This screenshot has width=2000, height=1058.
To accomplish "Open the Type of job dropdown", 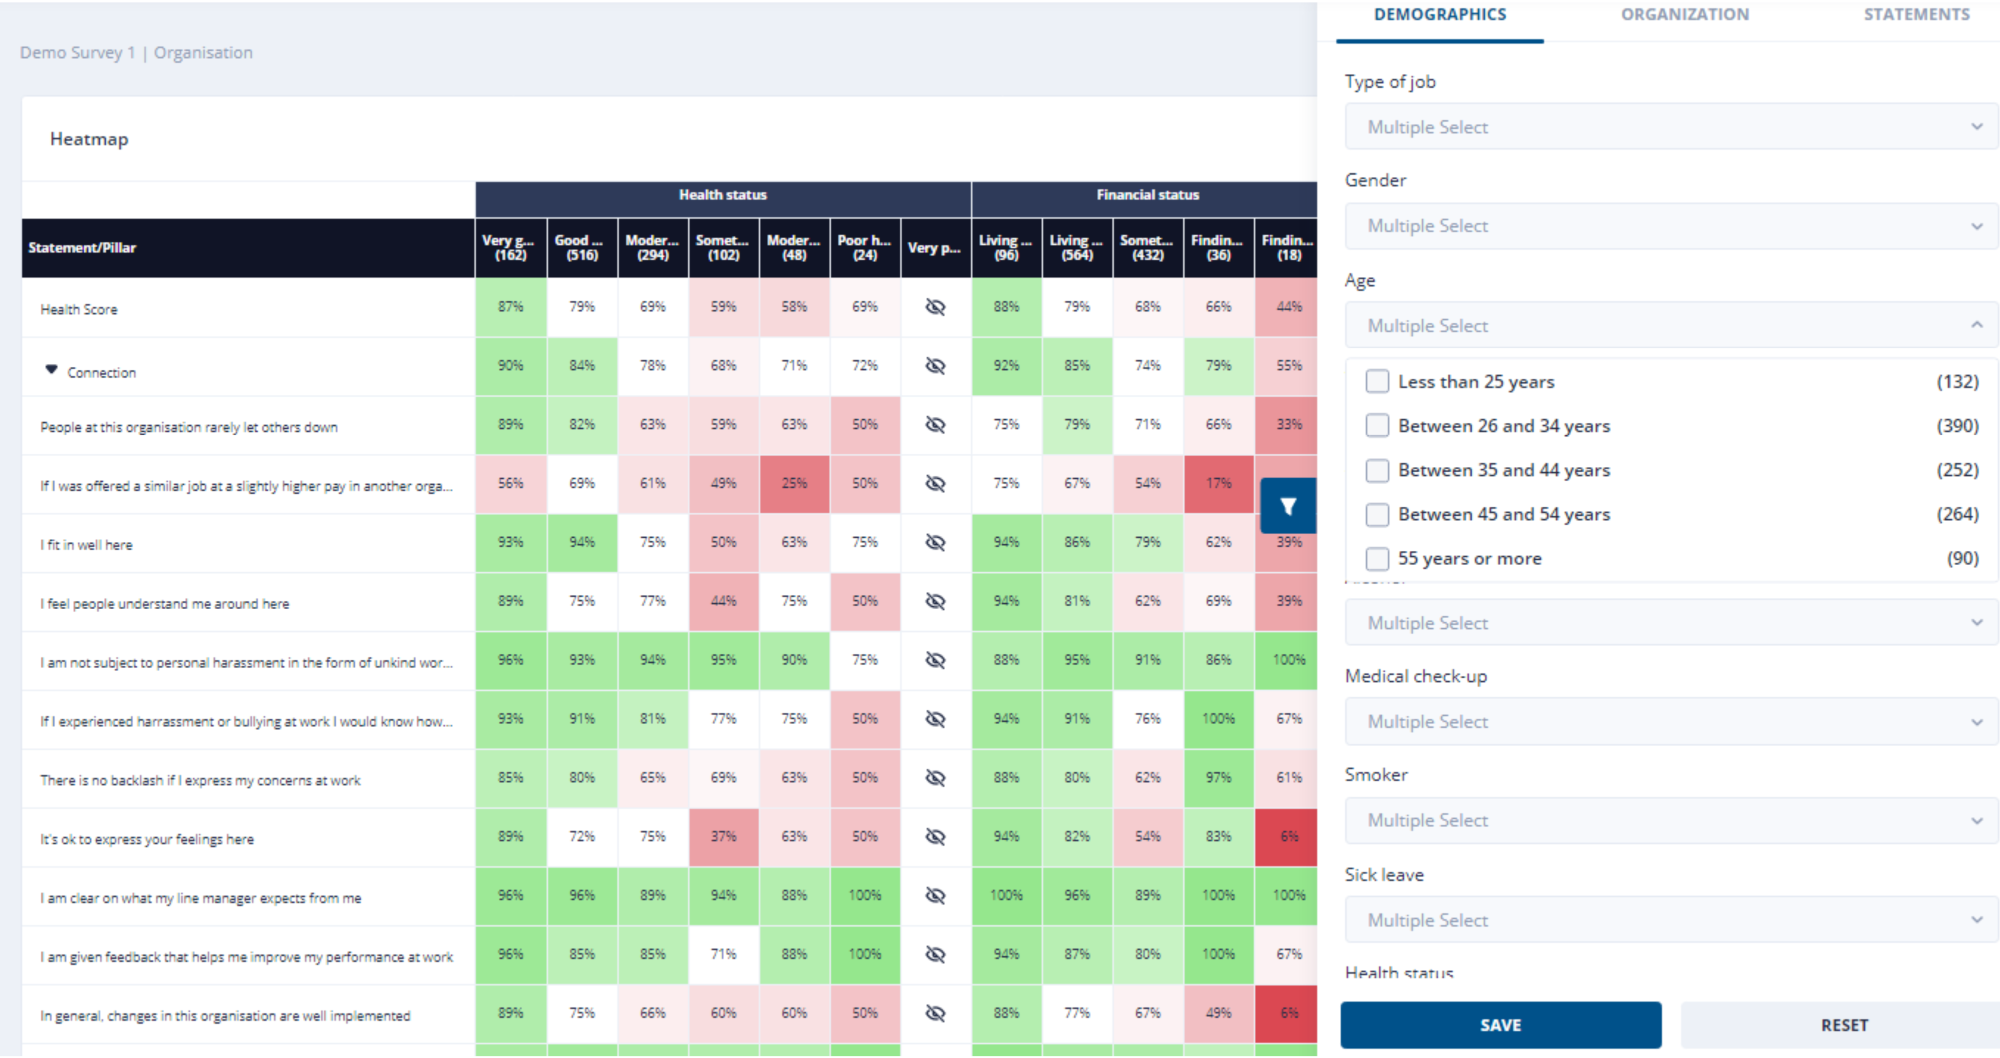I will coord(1670,127).
